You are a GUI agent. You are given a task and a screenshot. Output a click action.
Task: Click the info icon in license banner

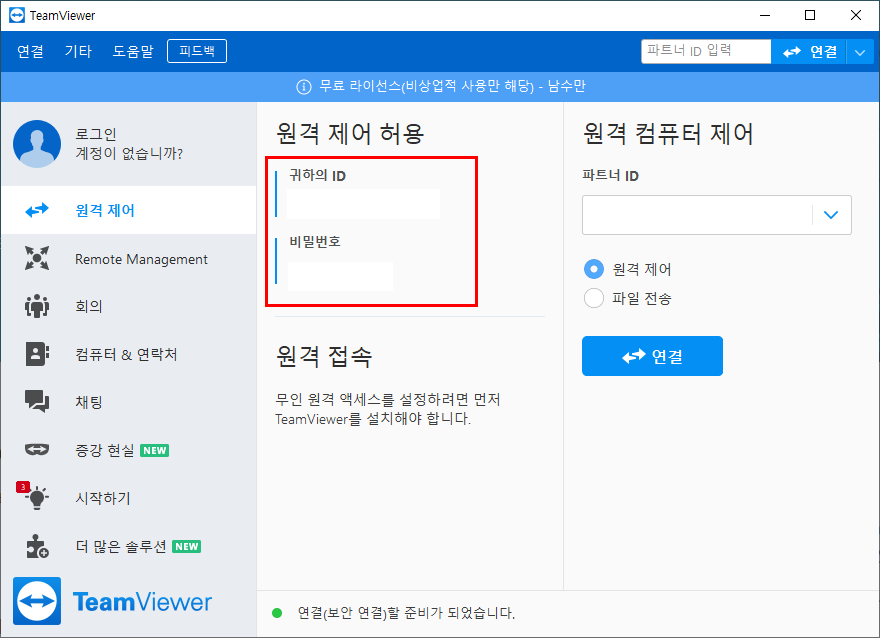click(304, 86)
